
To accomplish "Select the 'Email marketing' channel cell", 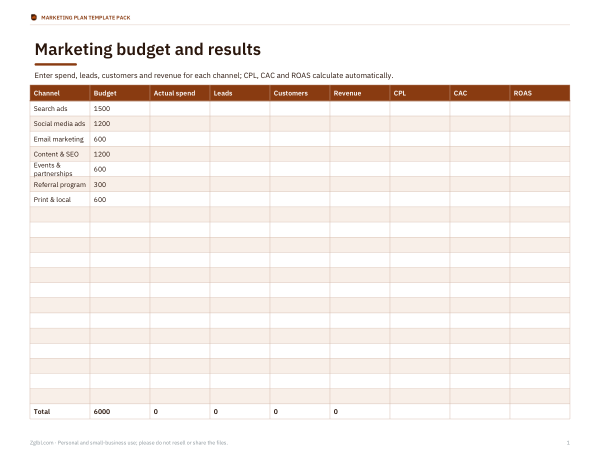I will tap(58, 139).
